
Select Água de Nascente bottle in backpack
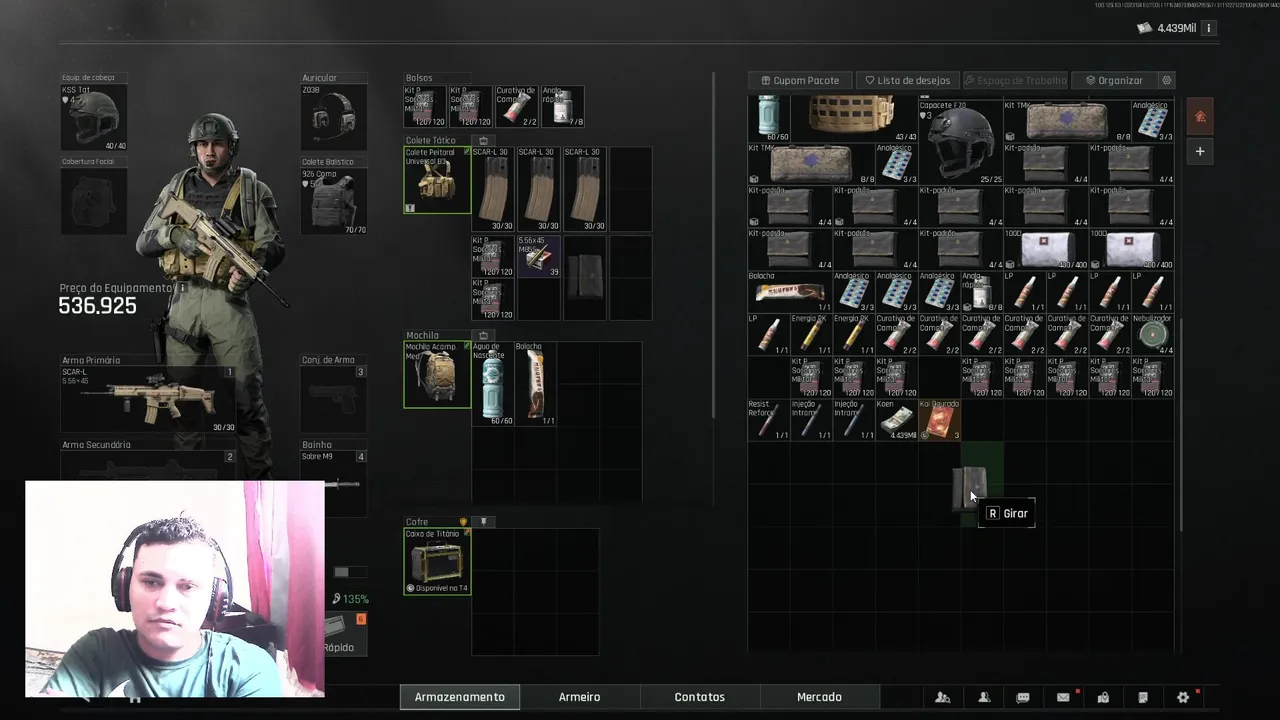(493, 384)
